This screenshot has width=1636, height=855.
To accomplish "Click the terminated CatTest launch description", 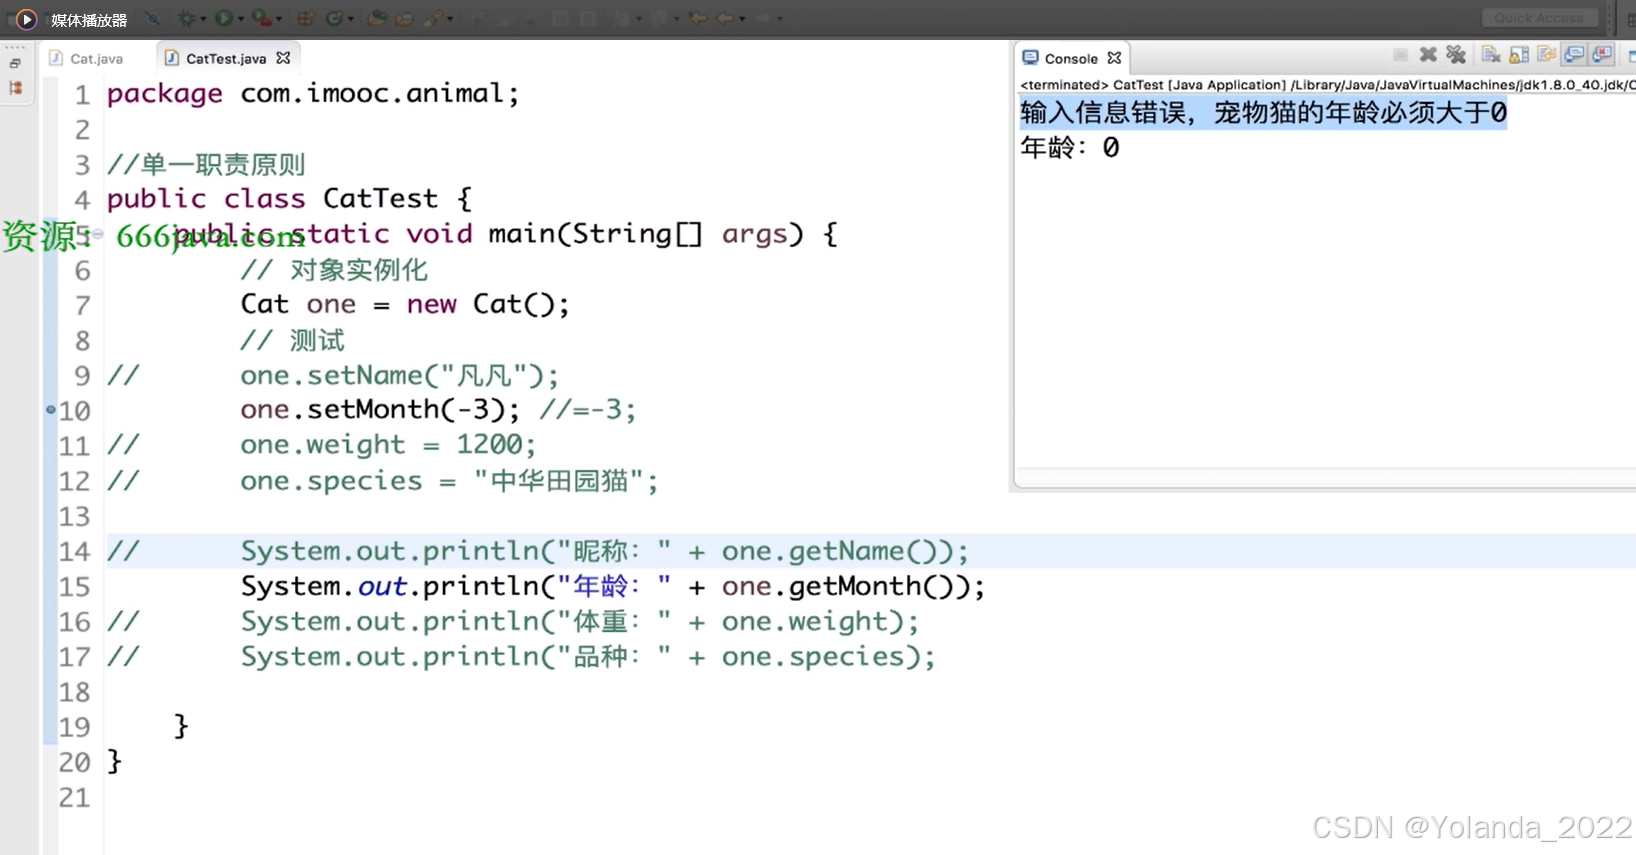I will 1327,85.
